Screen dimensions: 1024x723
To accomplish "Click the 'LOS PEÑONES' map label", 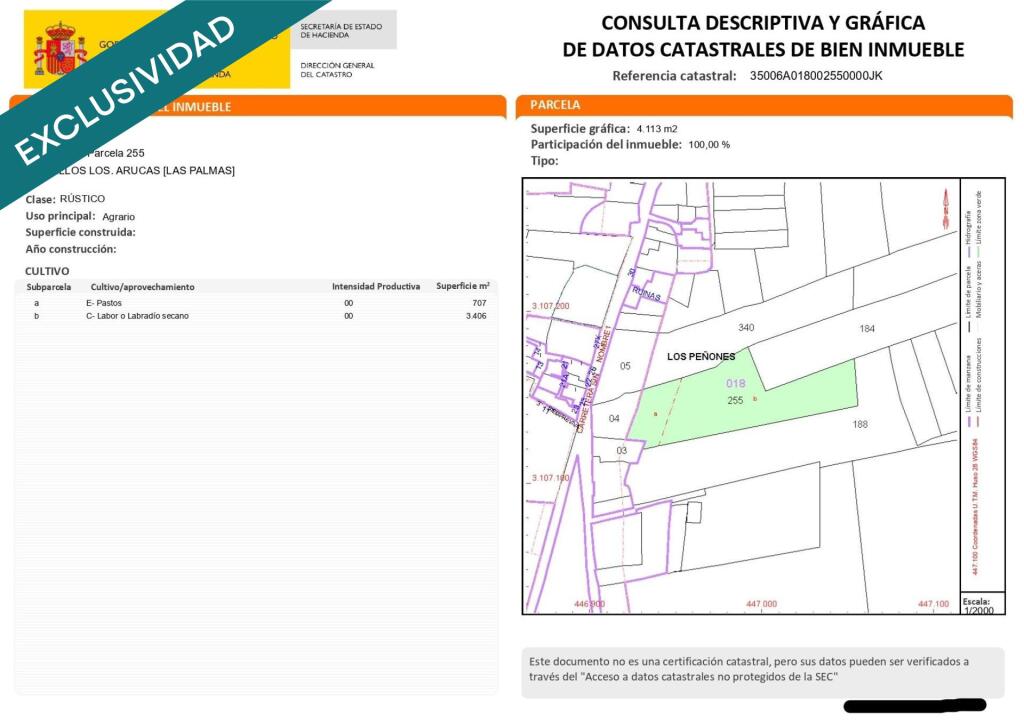I will pyautogui.click(x=701, y=357).
